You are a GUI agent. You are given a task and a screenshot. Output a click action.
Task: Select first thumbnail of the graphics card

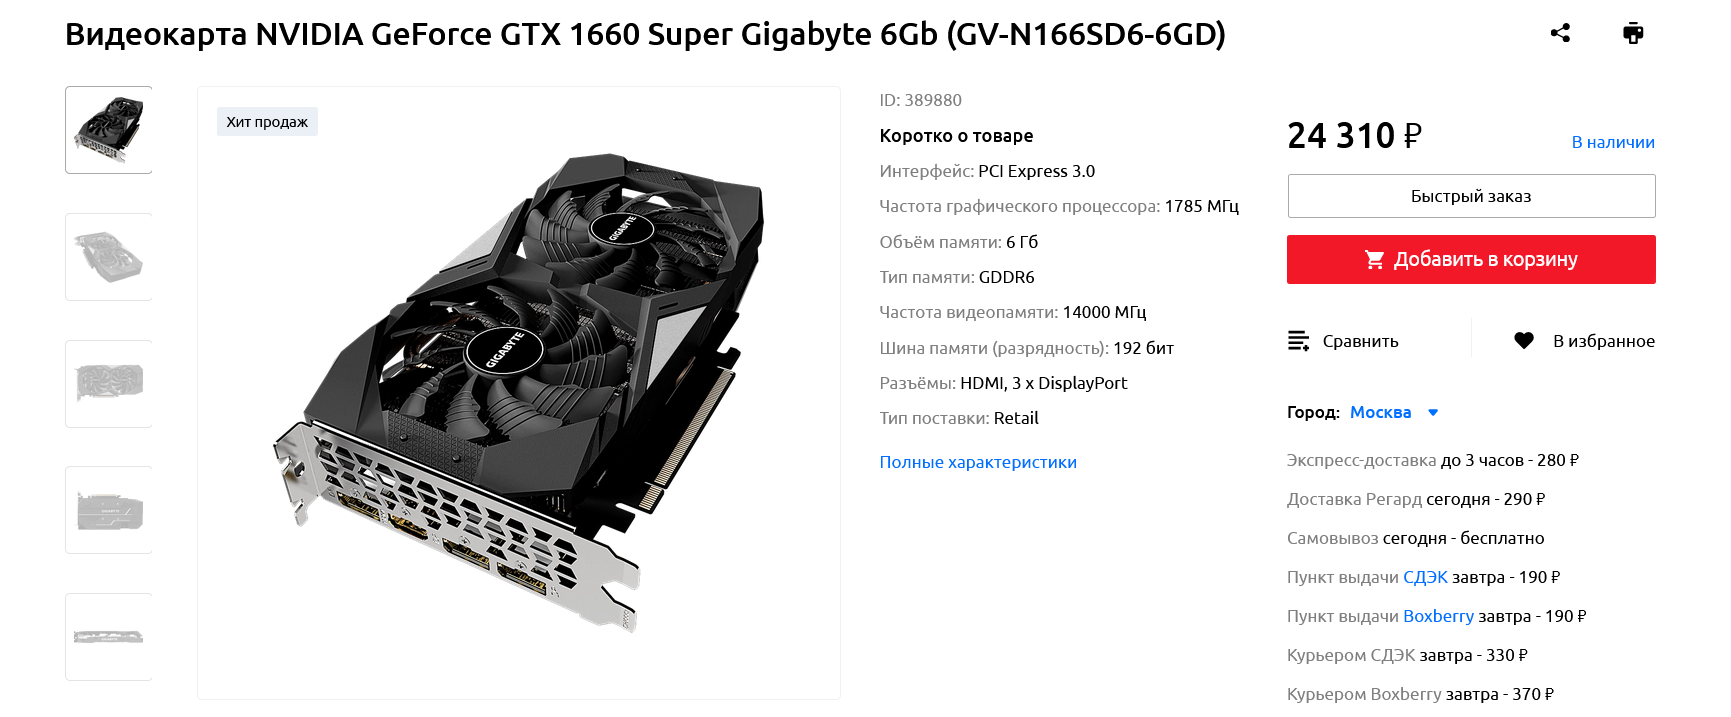pyautogui.click(x=109, y=130)
